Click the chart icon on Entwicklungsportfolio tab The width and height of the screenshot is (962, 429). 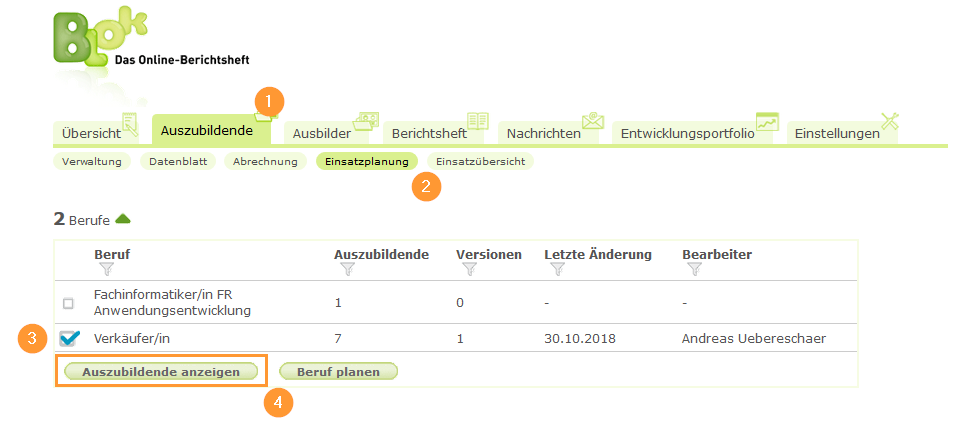[x=767, y=121]
